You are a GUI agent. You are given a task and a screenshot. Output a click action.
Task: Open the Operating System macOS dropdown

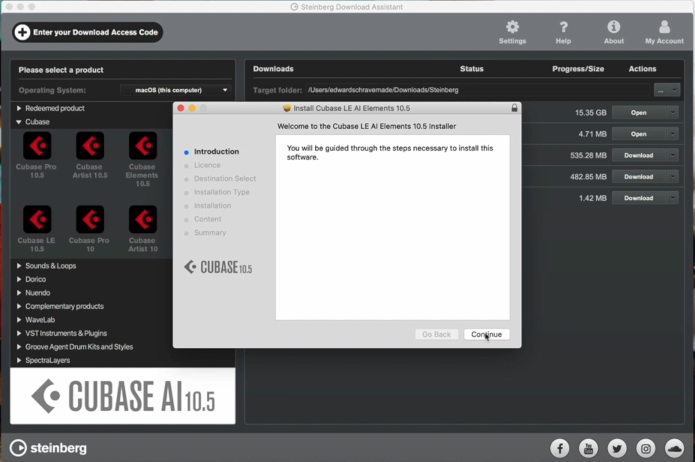(x=176, y=90)
